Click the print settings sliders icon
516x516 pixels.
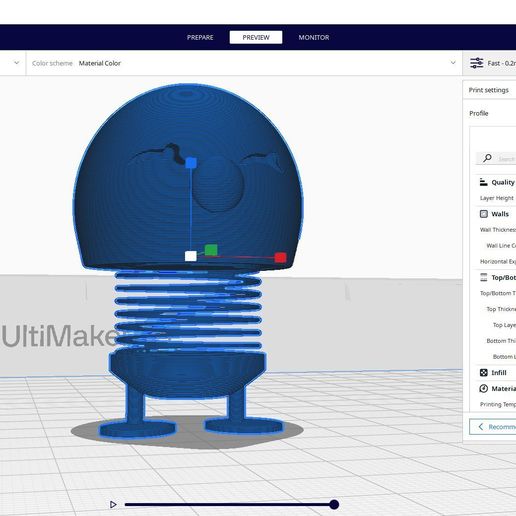point(477,63)
